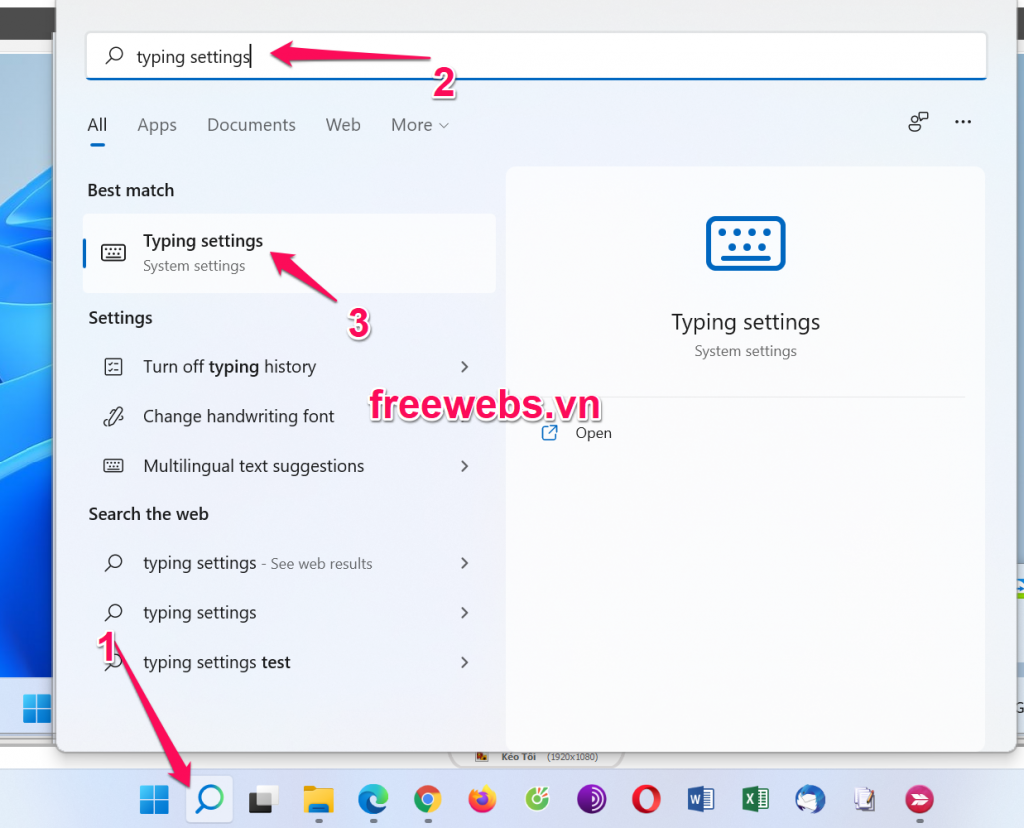This screenshot has width=1024, height=828.
Task: Click the search feedback icon beside the ellipsis
Action: 918,121
